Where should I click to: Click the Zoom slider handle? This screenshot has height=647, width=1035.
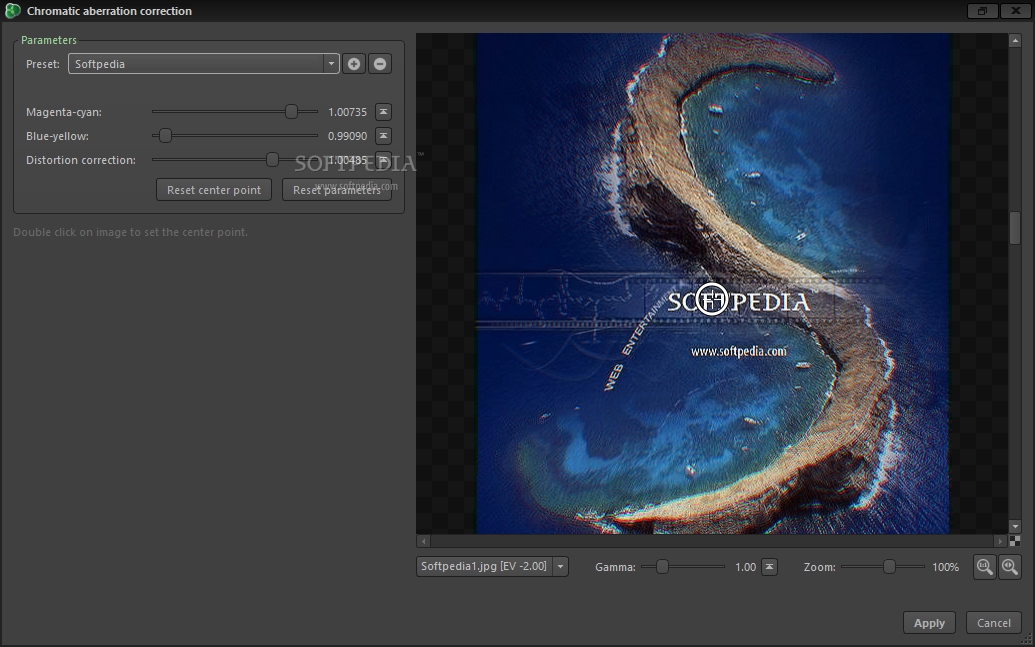tap(889, 566)
